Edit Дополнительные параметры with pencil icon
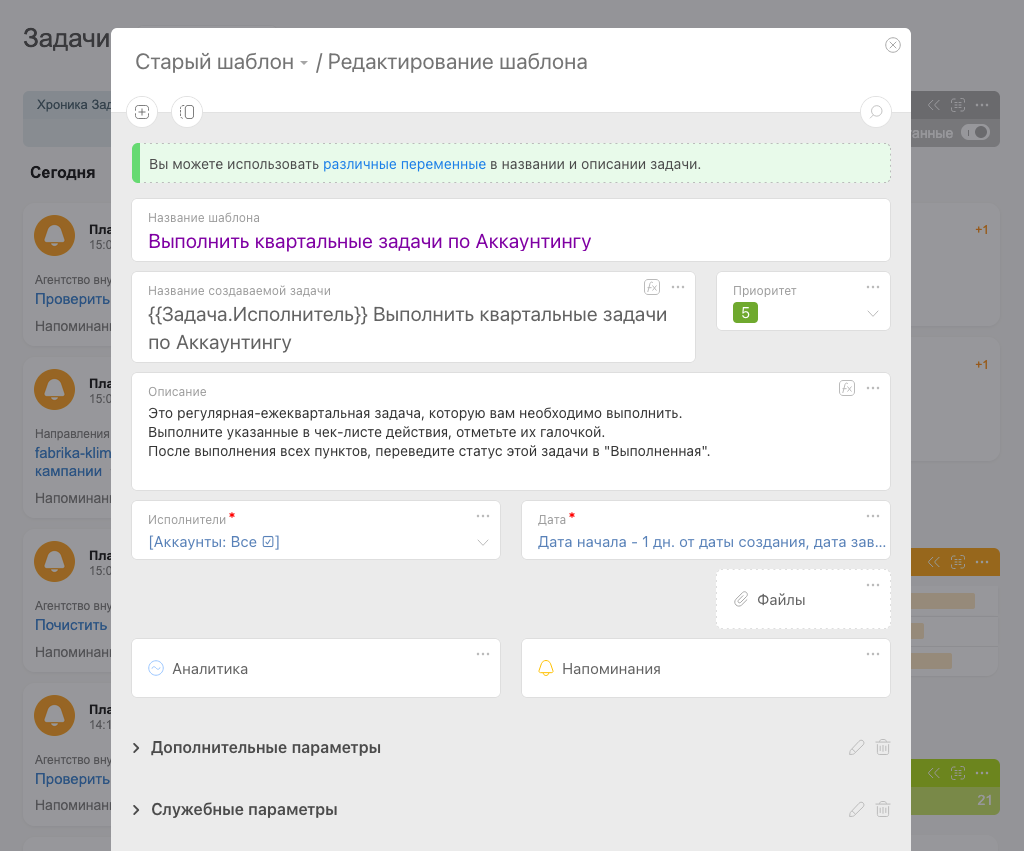 [x=856, y=747]
